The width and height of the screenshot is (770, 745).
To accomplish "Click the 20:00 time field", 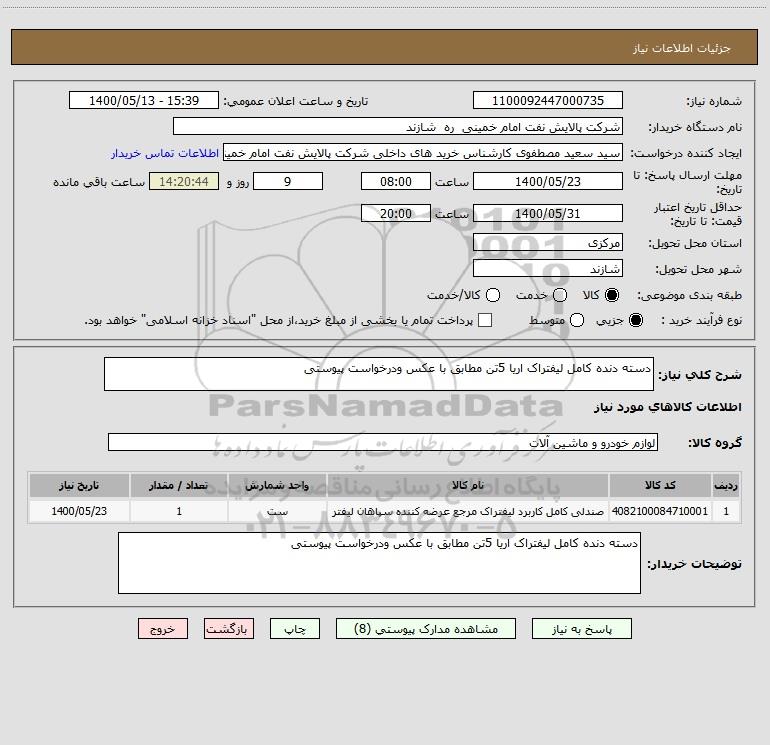I will click(x=396, y=213).
